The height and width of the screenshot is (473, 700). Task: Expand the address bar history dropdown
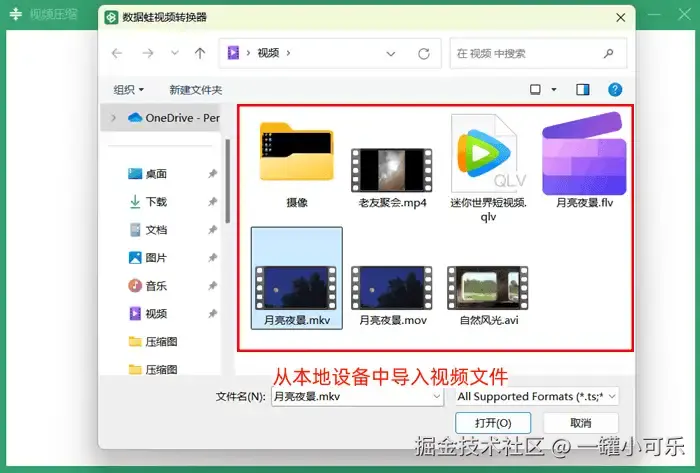(391, 54)
